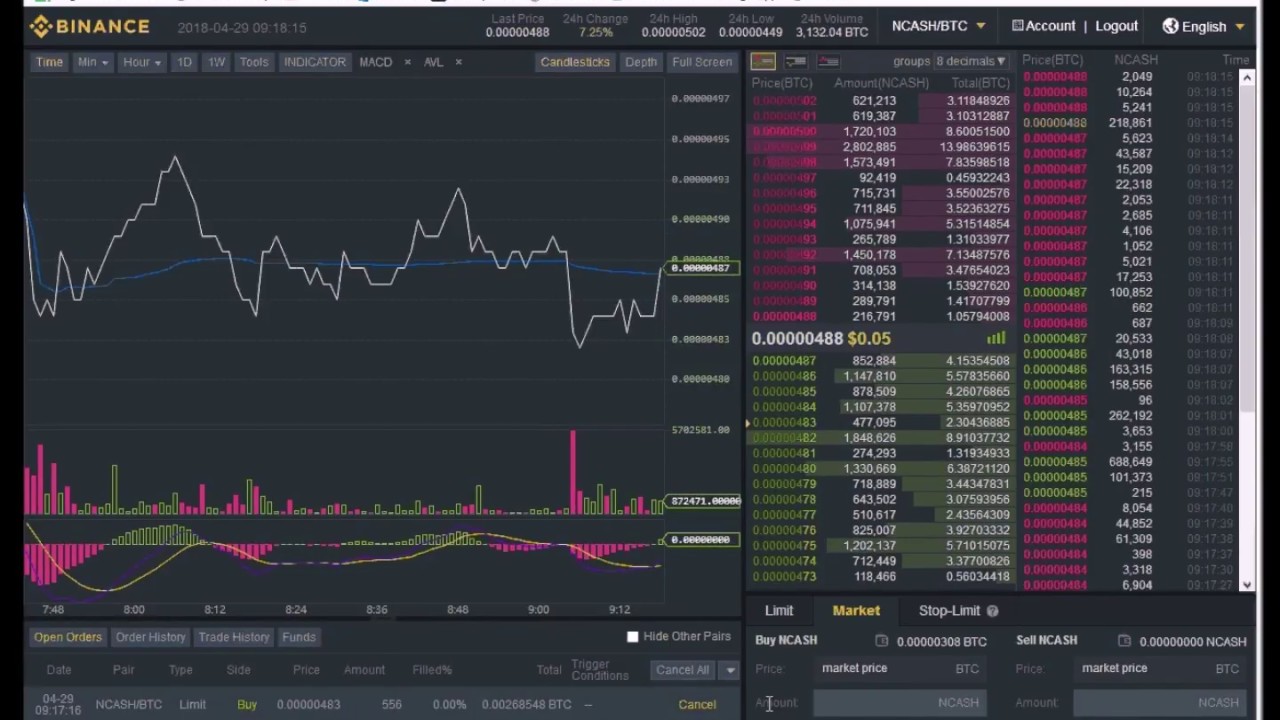This screenshot has height=720, width=1280.
Task: Click the 0.00000308 BTC balance
Action: click(941, 641)
